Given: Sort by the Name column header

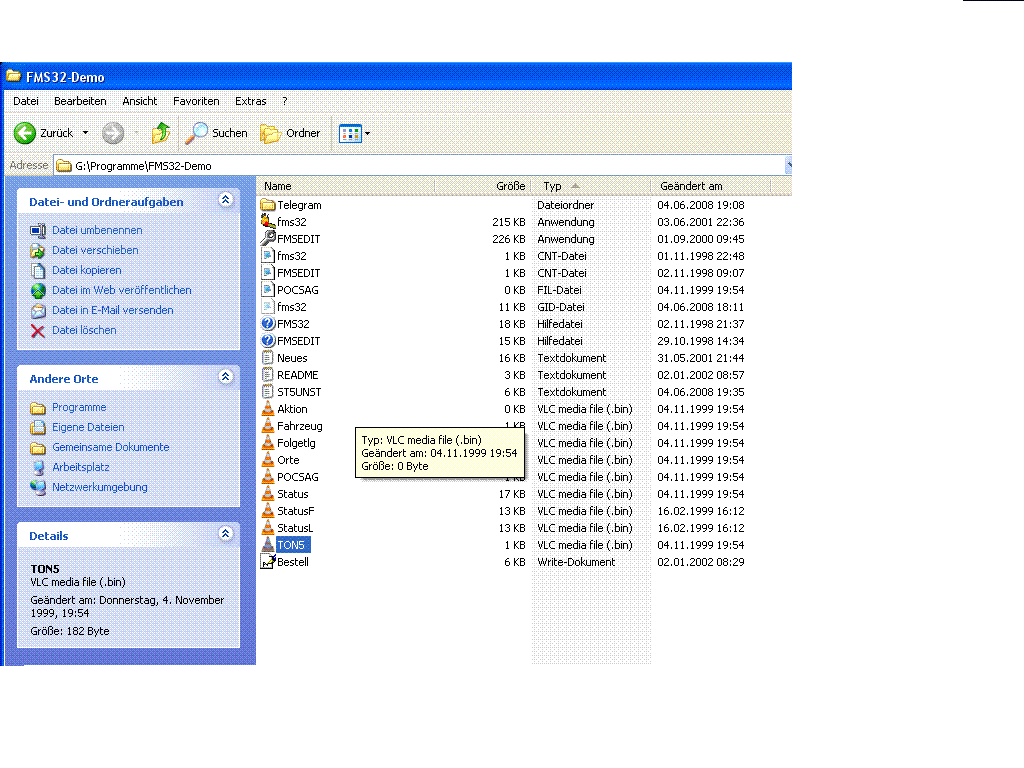Looking at the screenshot, I should (345, 186).
